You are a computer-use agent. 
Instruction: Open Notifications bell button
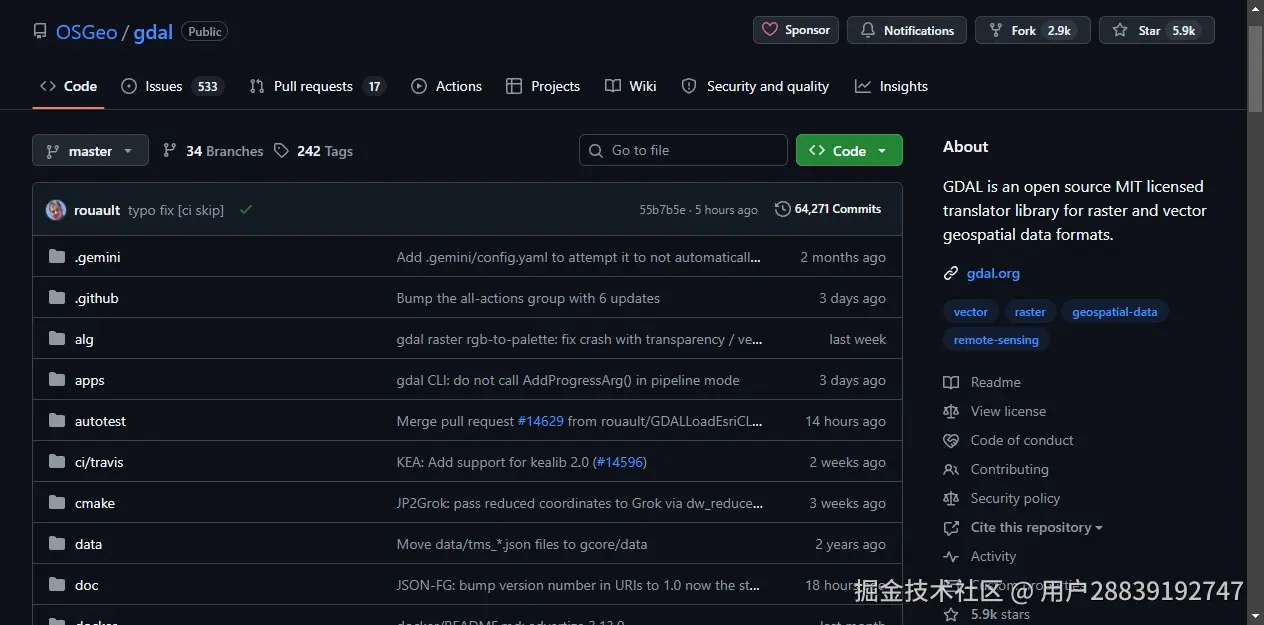coord(907,30)
